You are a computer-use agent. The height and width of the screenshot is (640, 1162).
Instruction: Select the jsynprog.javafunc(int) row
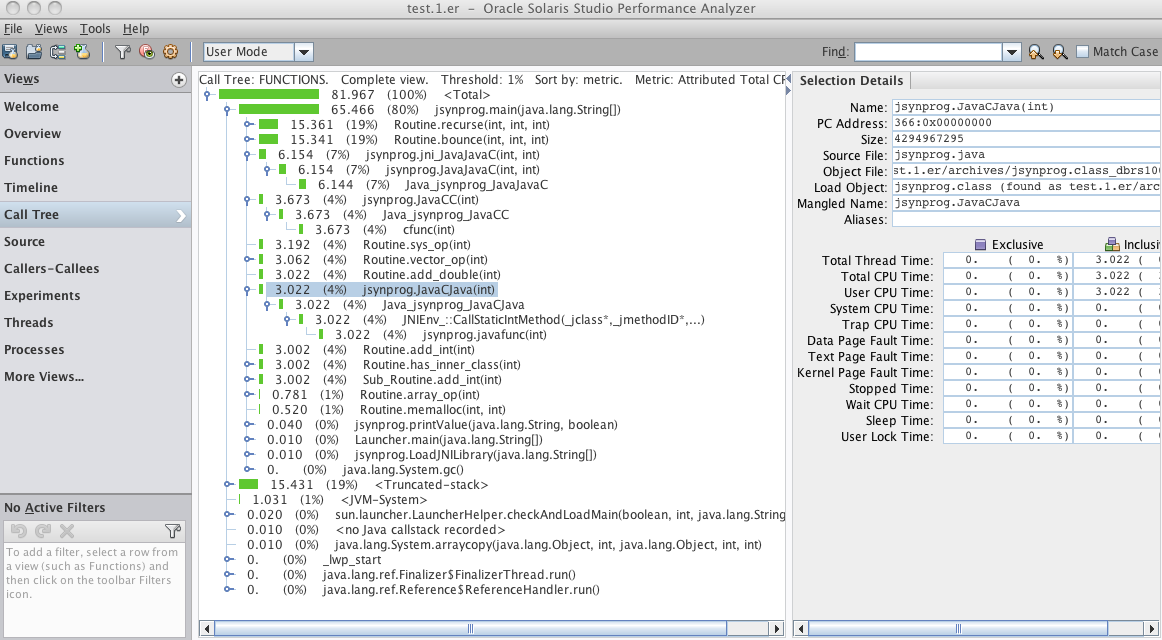[x=441, y=335]
